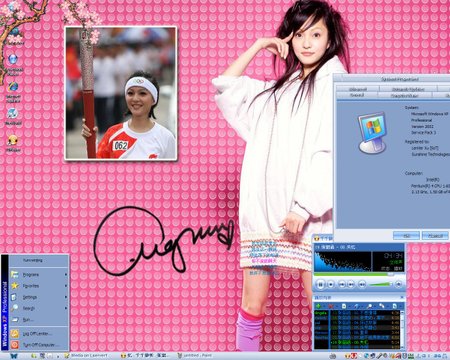Click the time display in the player
The width and height of the screenshot is (450, 360).
point(393,256)
